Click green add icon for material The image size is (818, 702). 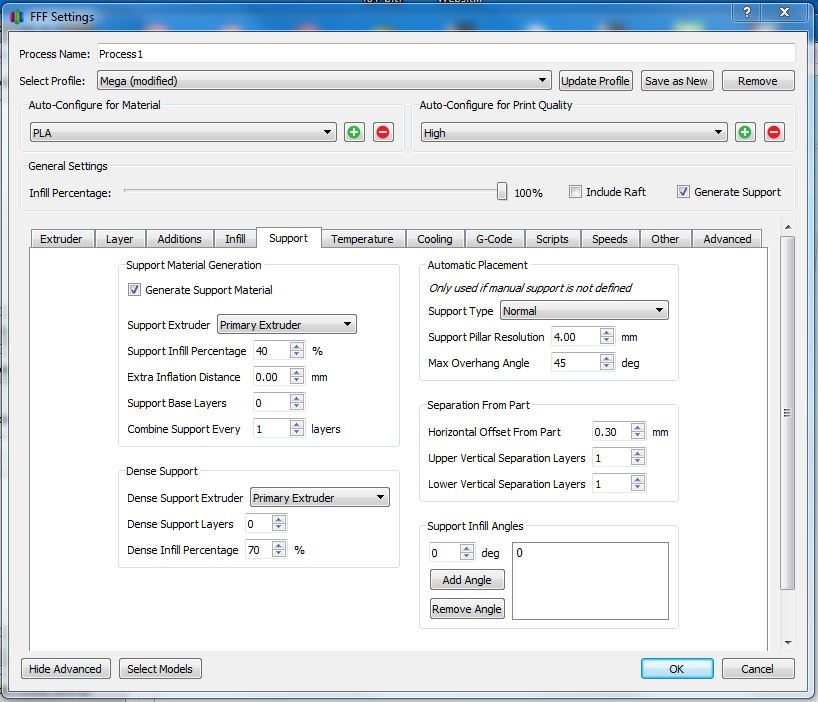click(x=354, y=132)
